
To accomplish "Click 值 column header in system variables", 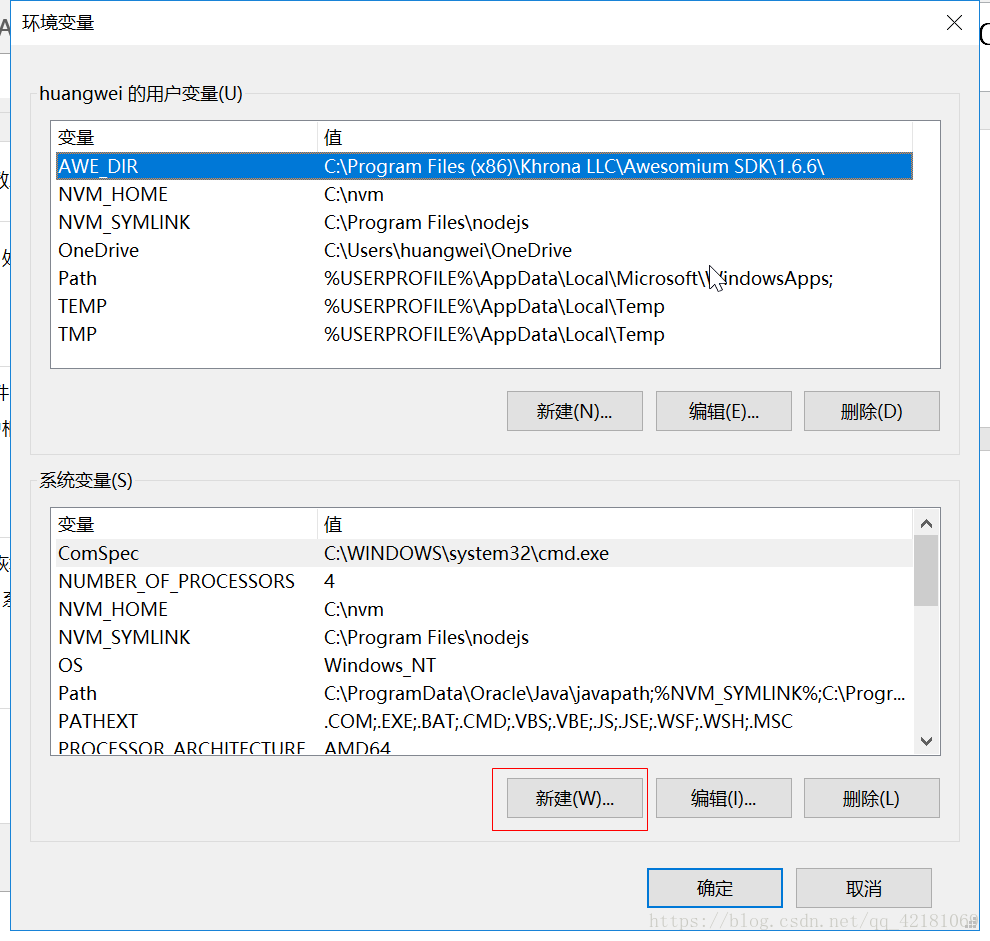I will pyautogui.click(x=615, y=524).
